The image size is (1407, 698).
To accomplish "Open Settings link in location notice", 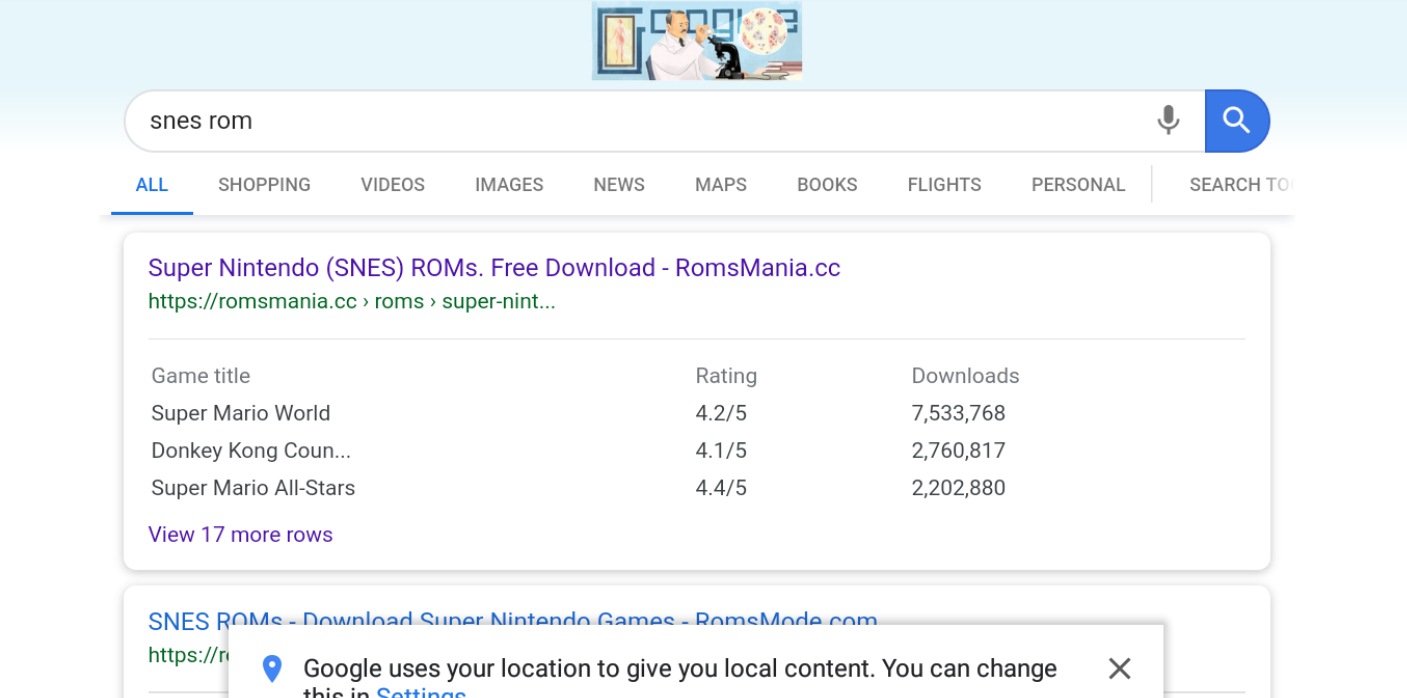I will tap(421, 692).
